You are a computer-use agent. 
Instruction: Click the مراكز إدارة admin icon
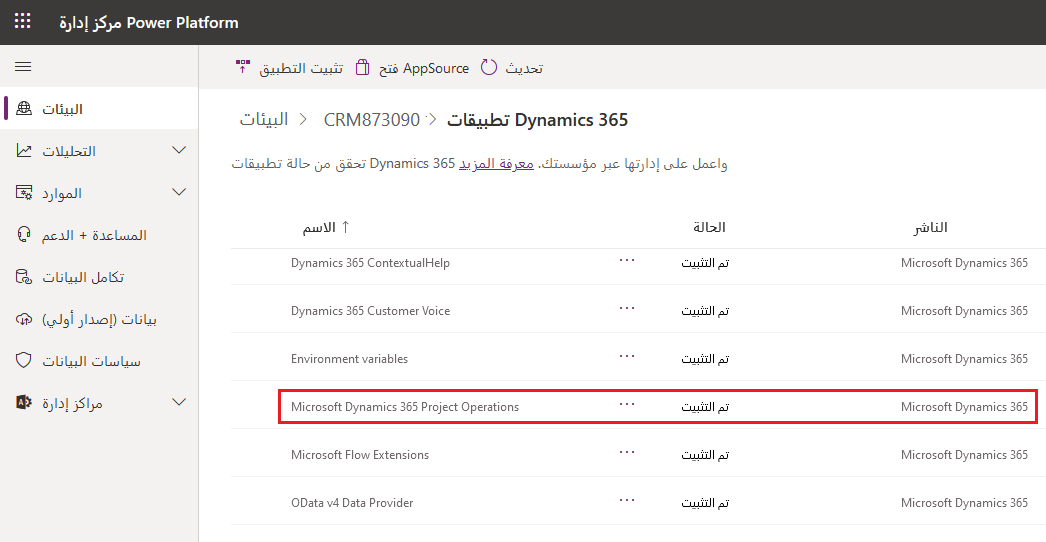(x=24, y=403)
